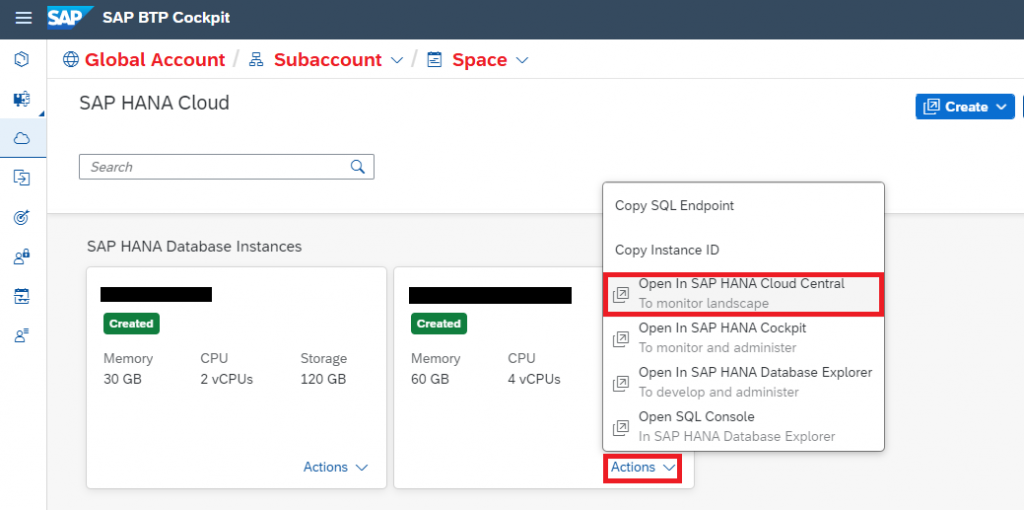1024x510 pixels.
Task: Choose Open In SAP HANA Database Explorer
Action: (743, 382)
